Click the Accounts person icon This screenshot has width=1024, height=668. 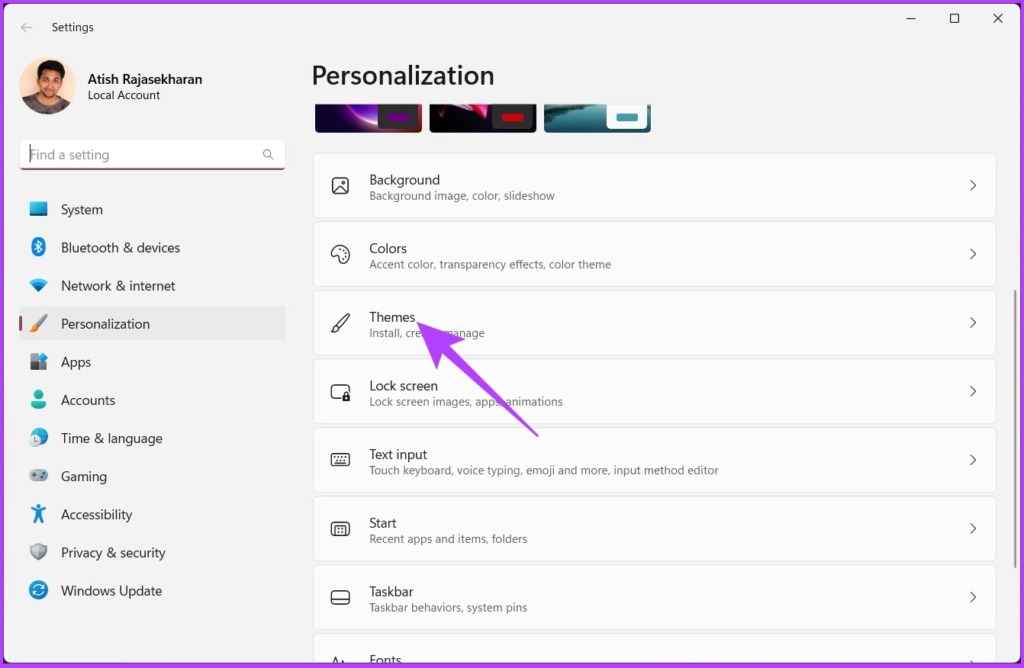point(39,400)
